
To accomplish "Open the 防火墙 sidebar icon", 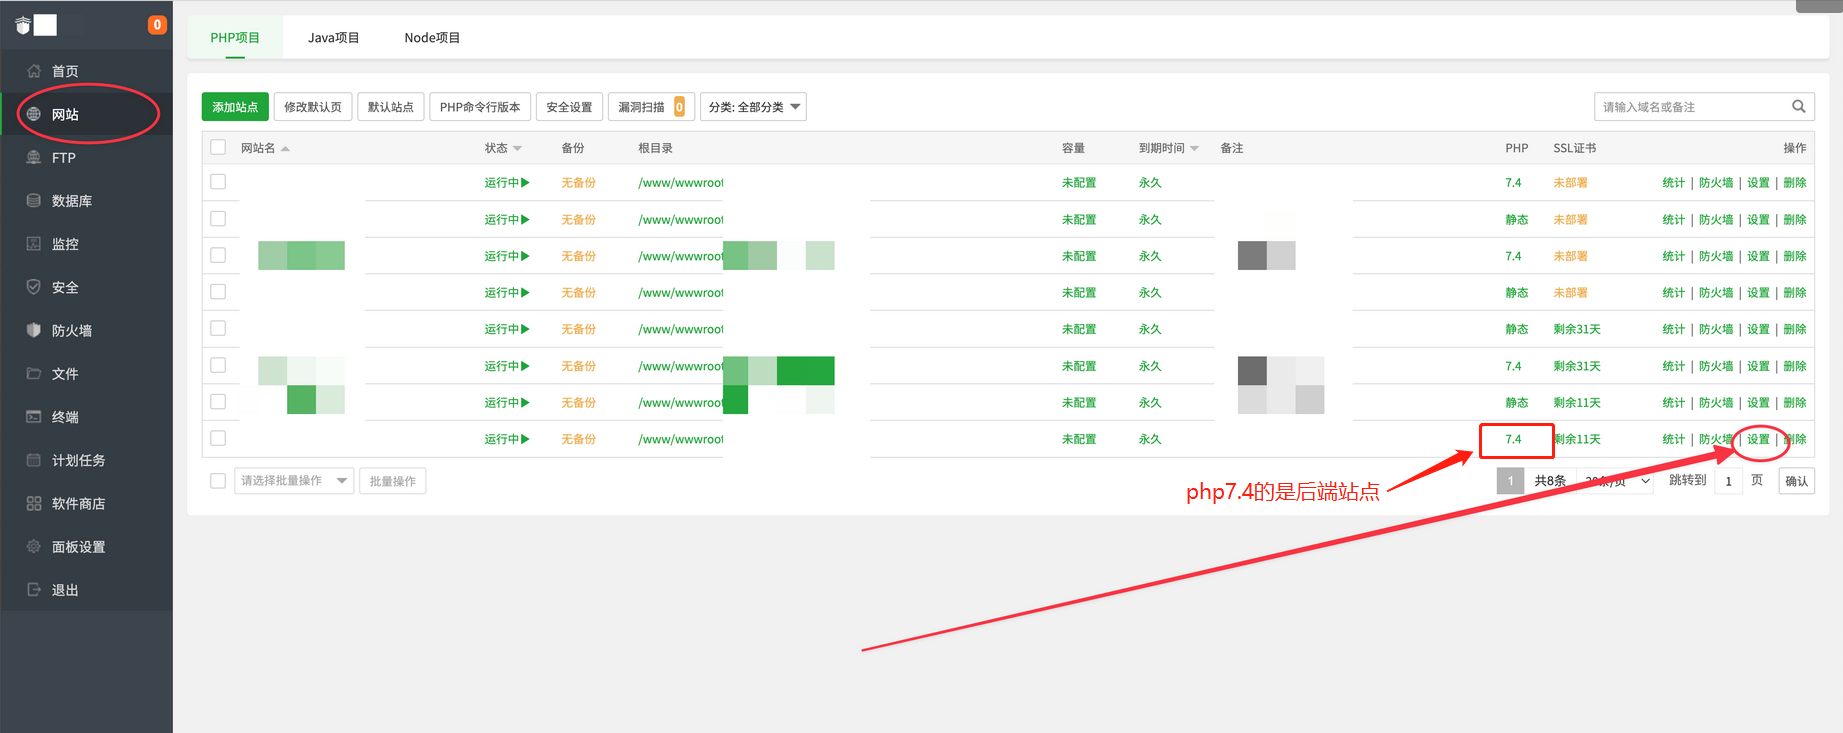I will [34, 330].
